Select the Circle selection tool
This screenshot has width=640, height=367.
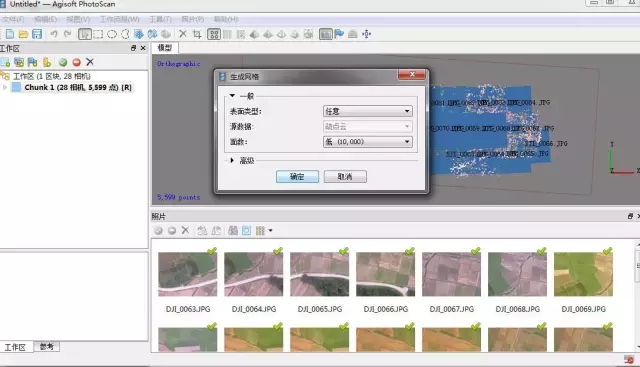click(112, 34)
